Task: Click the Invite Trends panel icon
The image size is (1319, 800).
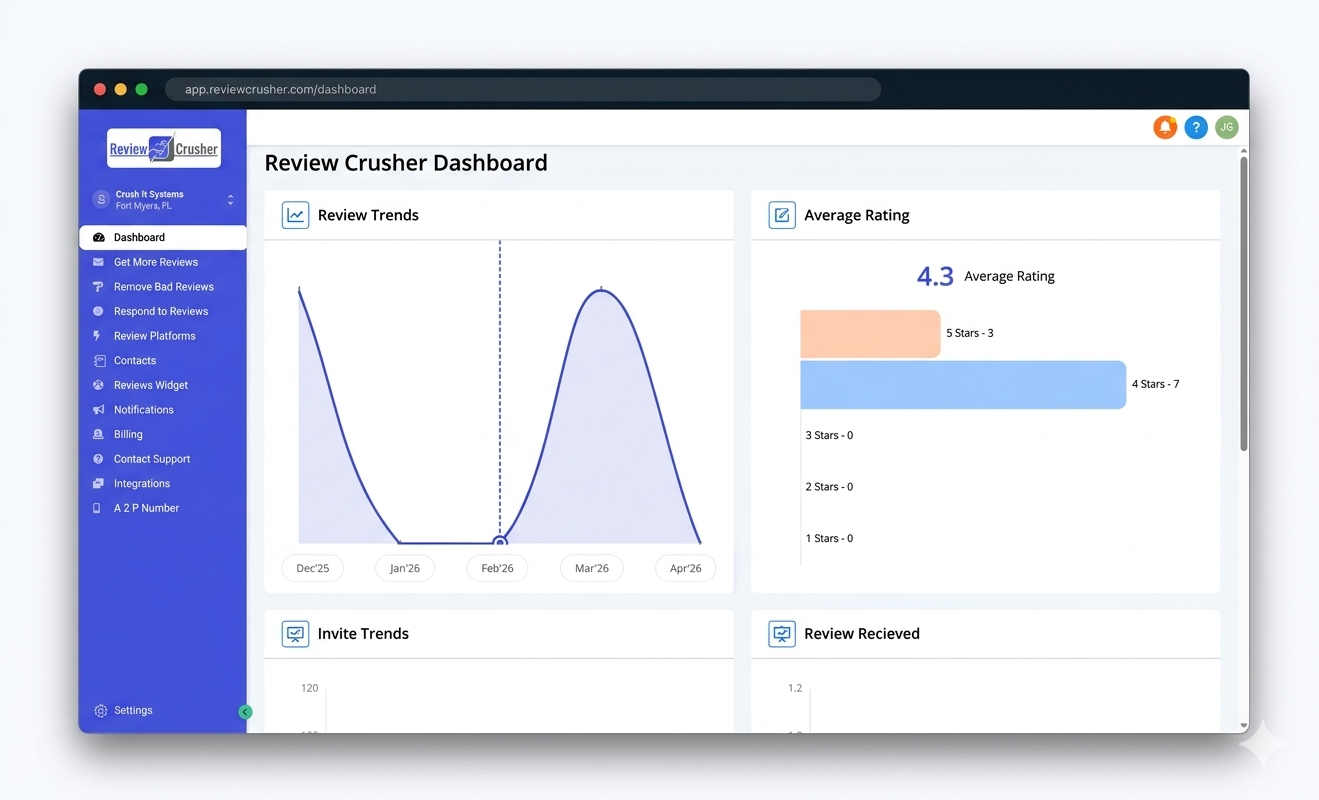Action: coord(295,634)
